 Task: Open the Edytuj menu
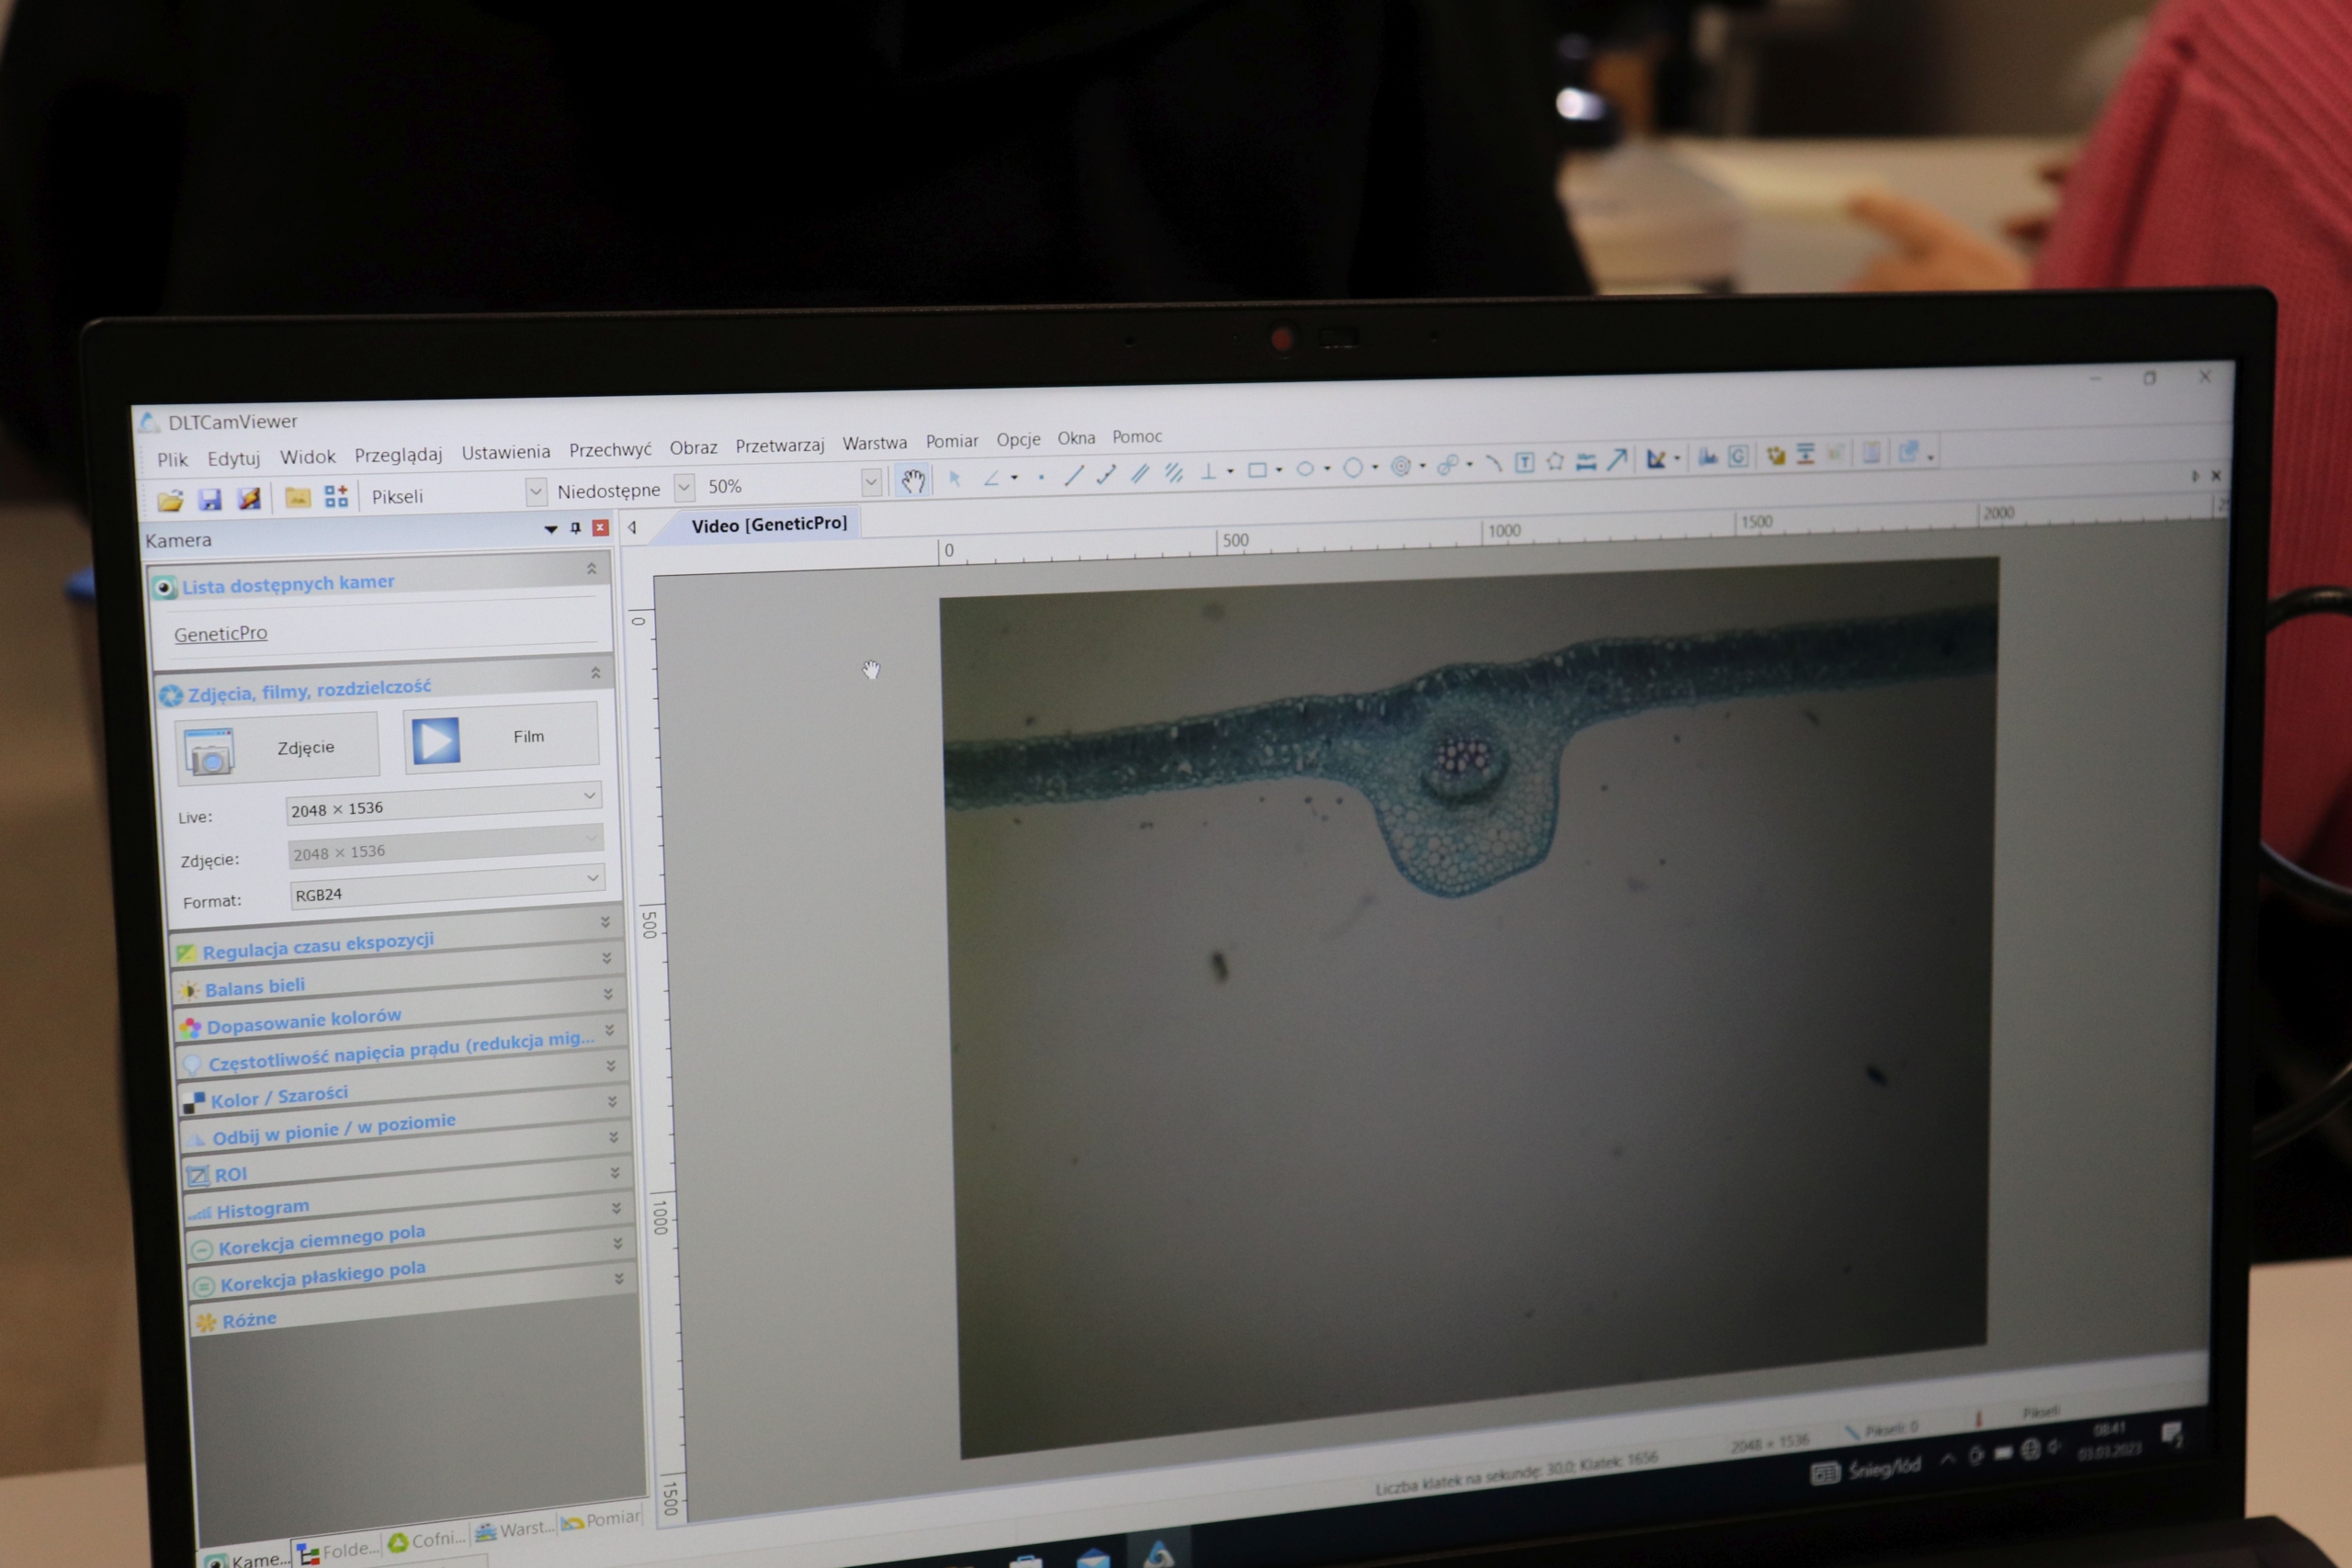click(x=234, y=458)
